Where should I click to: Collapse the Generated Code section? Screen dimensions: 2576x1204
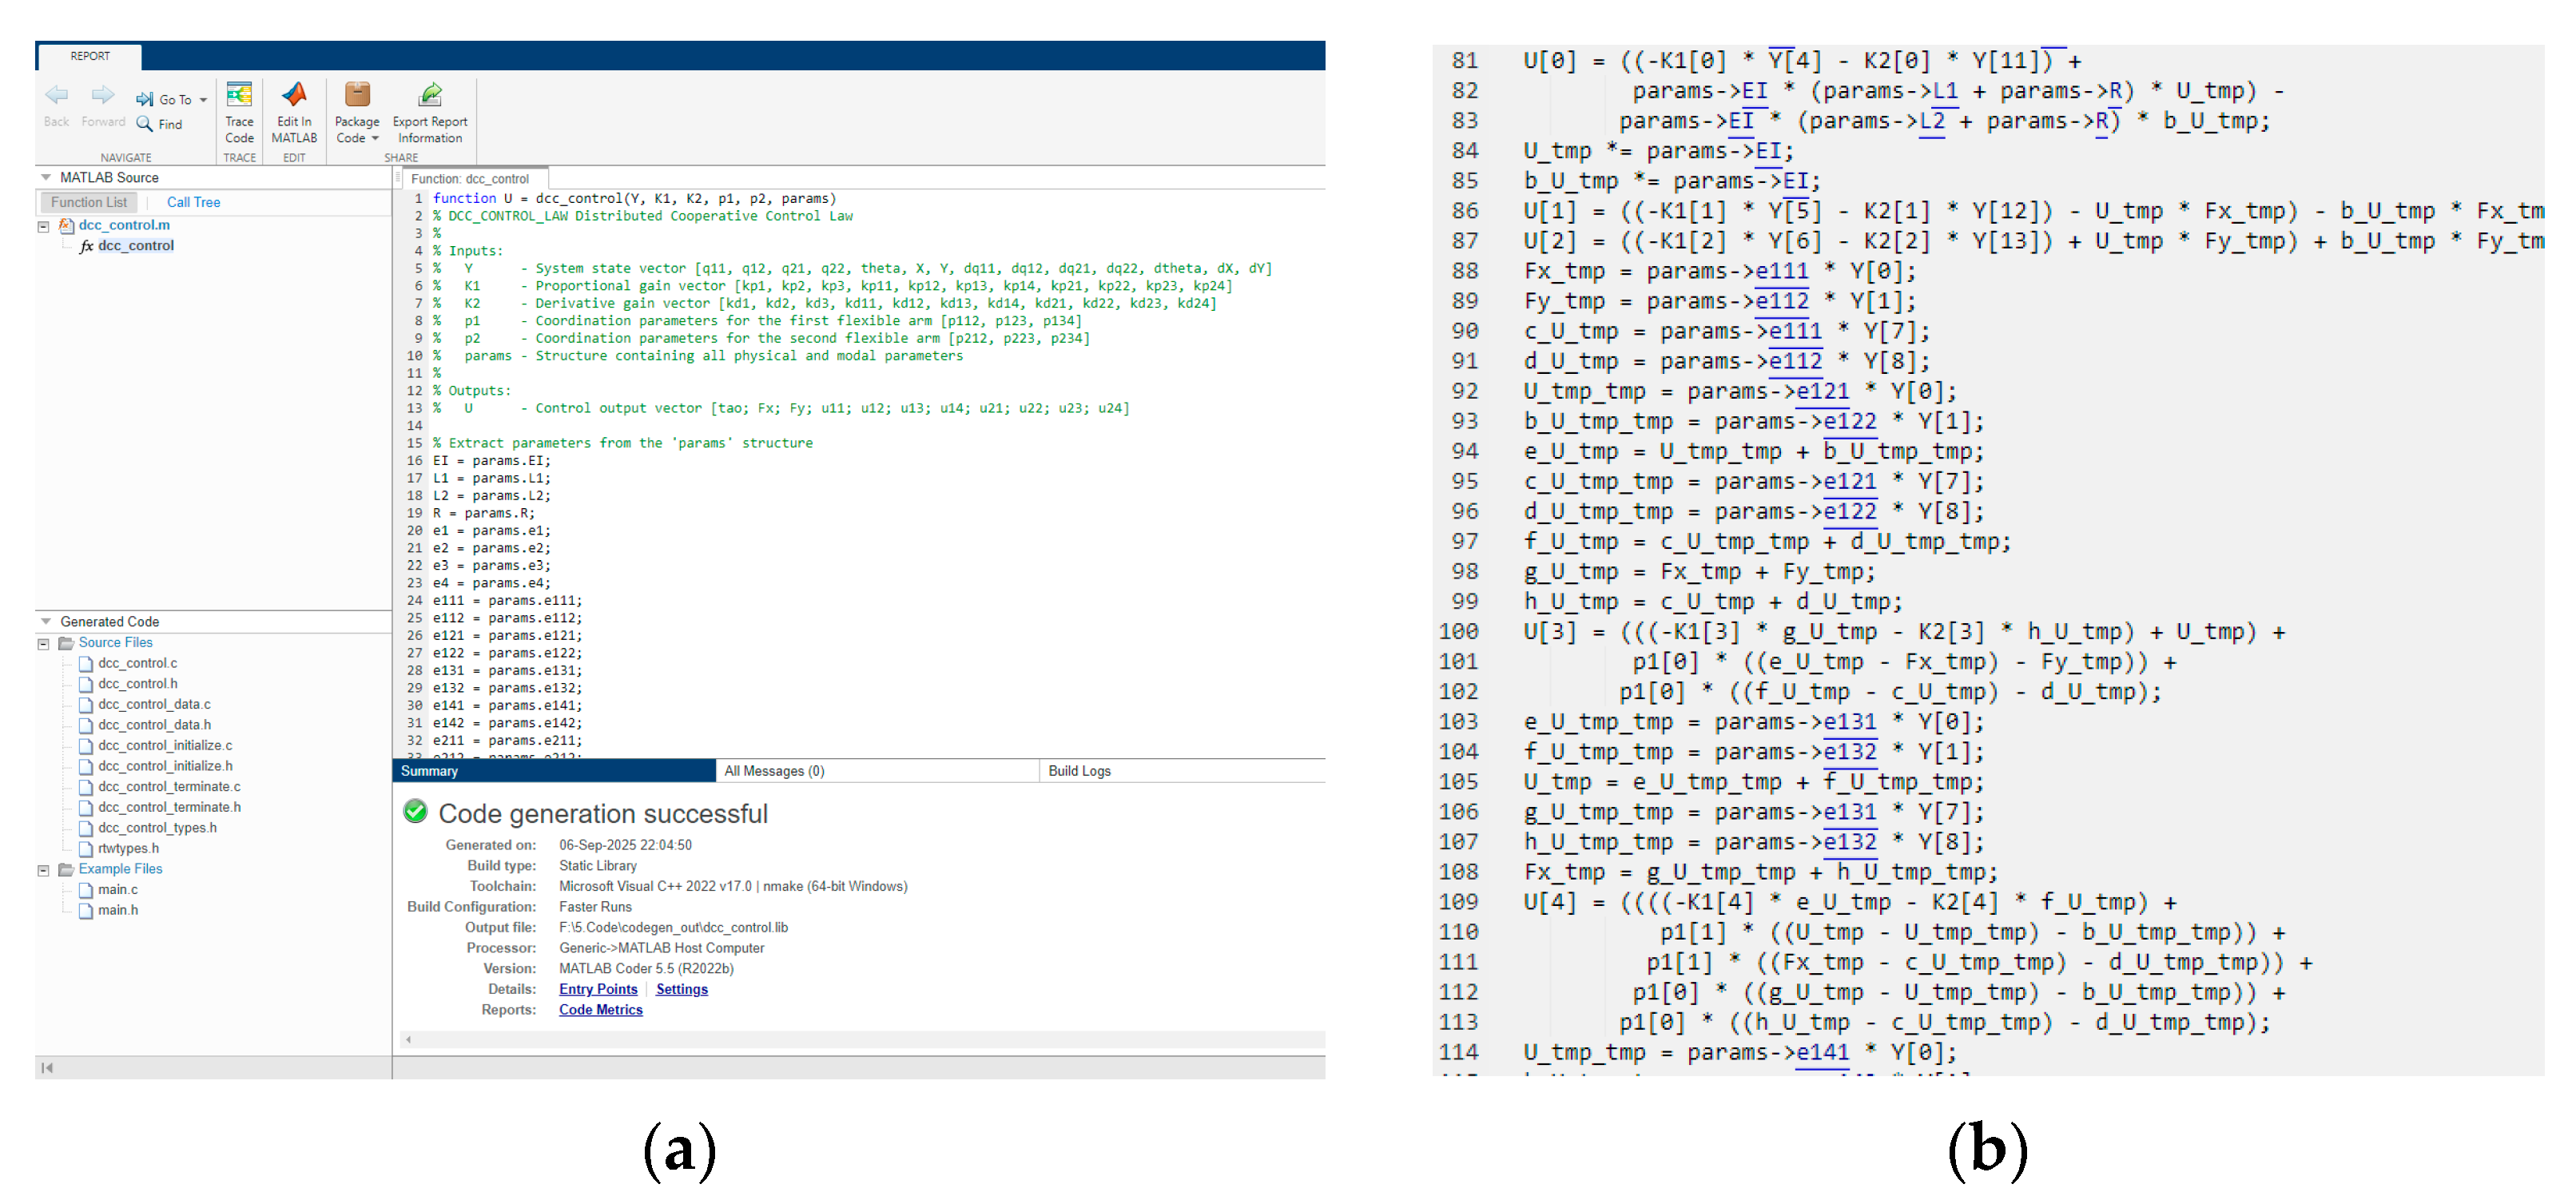(x=46, y=621)
